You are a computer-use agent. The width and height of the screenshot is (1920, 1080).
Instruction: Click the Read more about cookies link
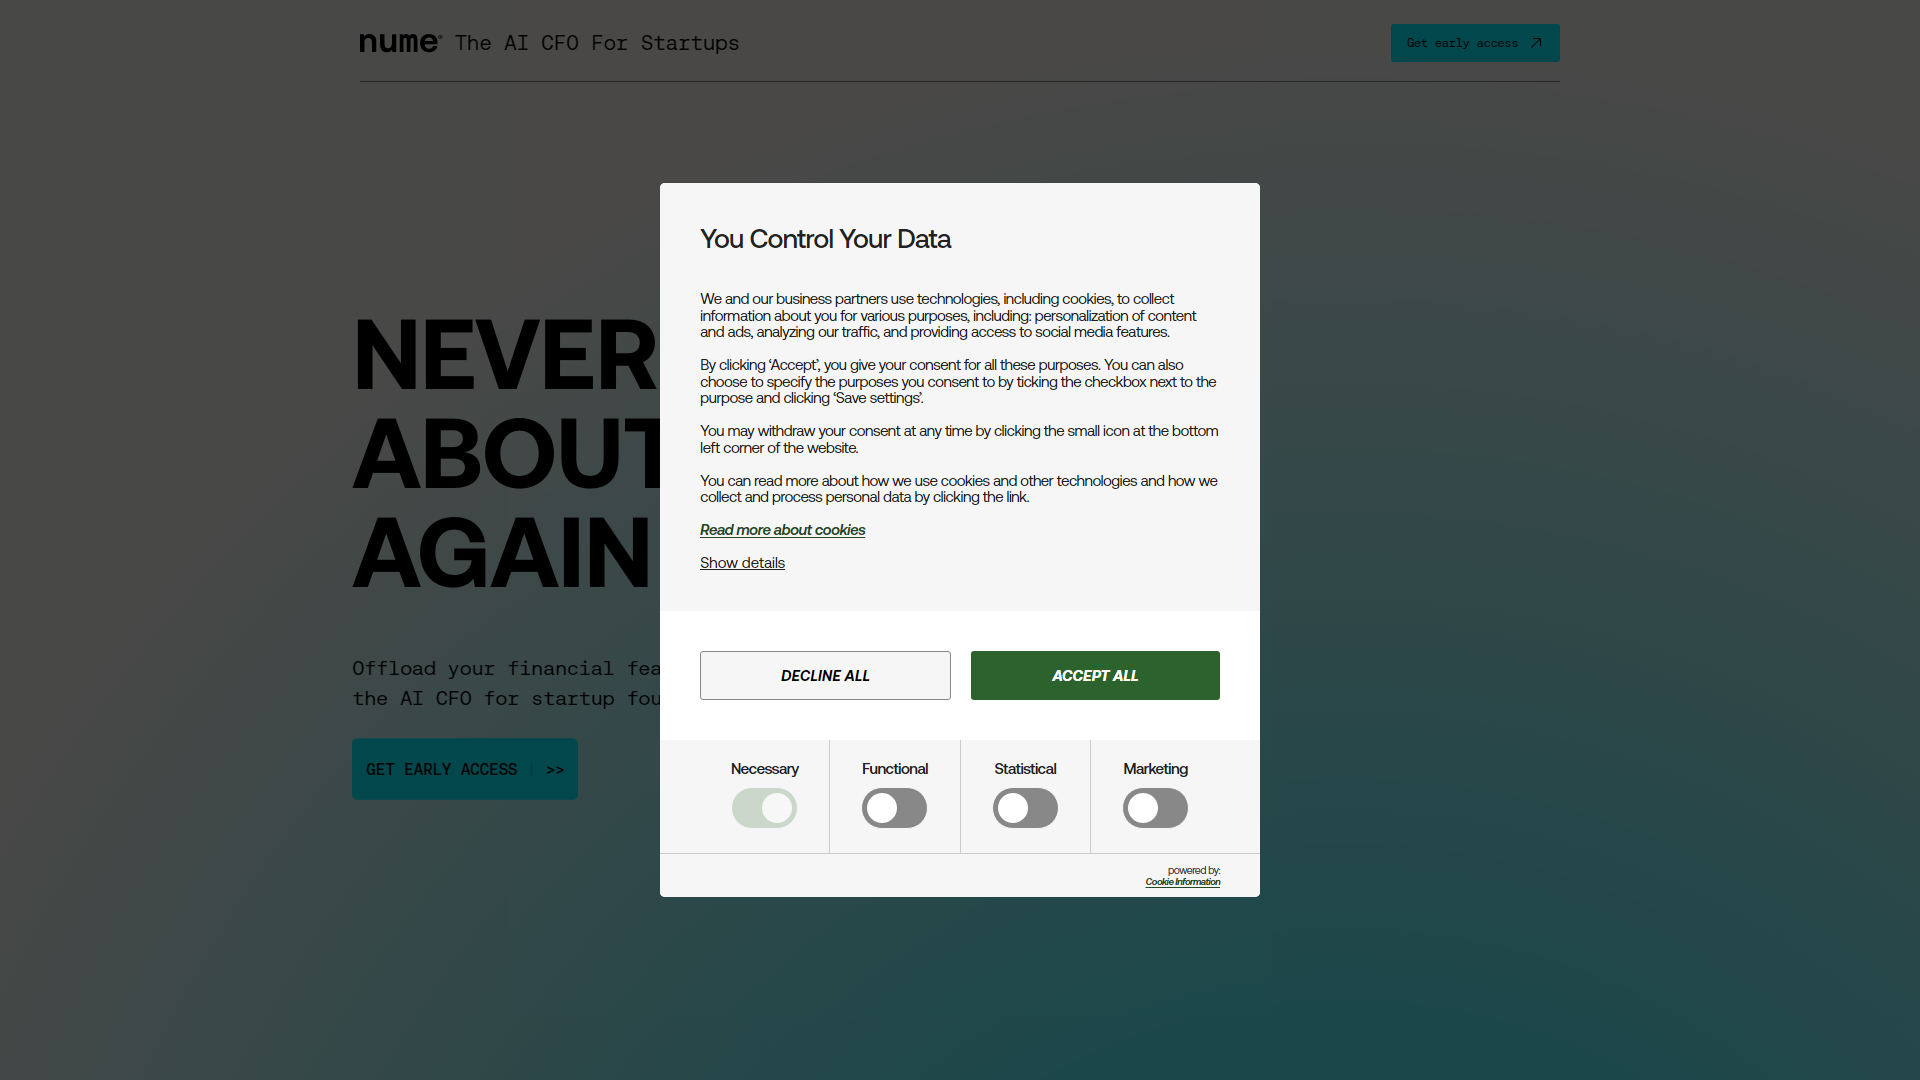tap(782, 529)
